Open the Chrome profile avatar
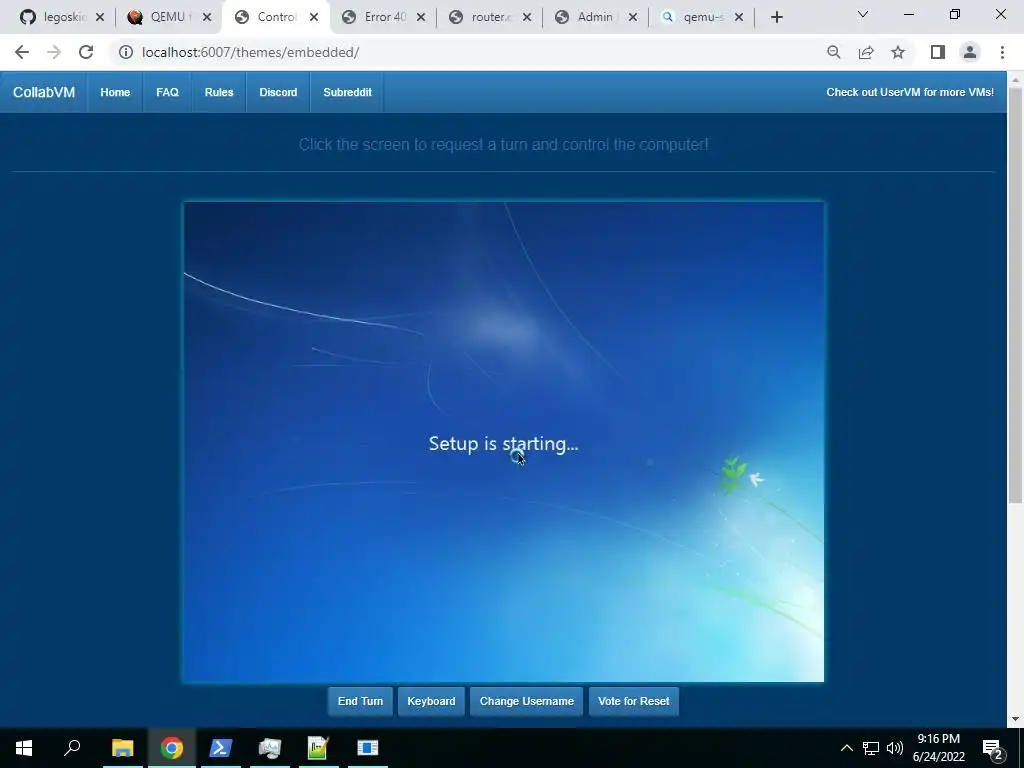1024x768 pixels. 970,52
